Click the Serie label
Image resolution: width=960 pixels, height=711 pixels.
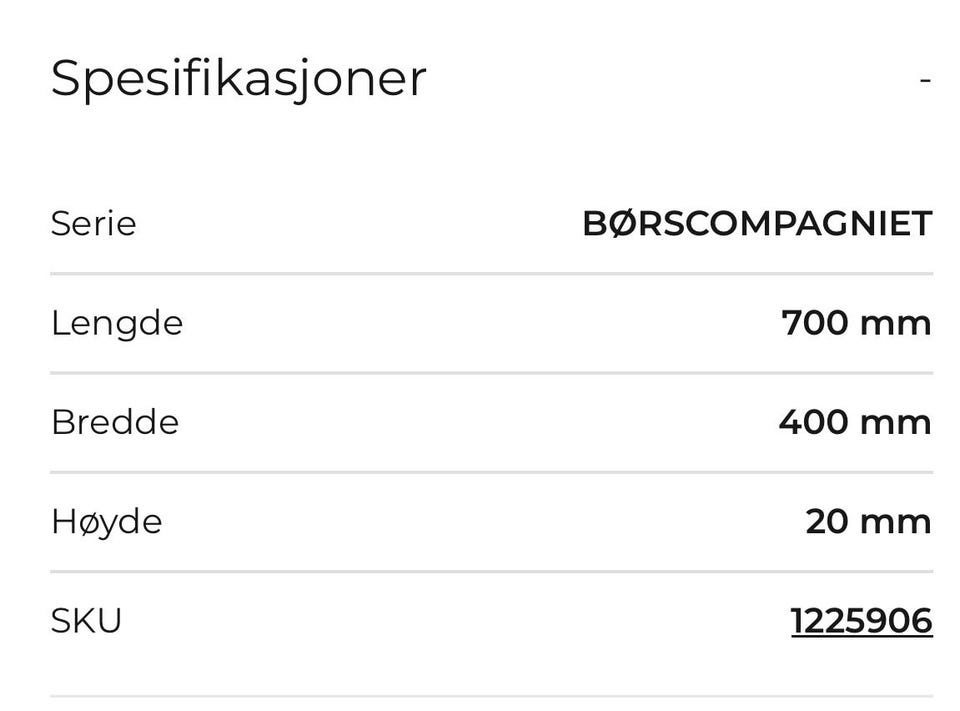pyautogui.click(x=94, y=224)
